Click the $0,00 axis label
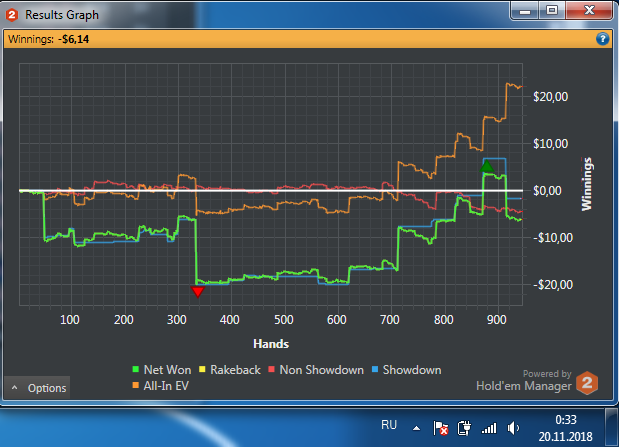619x447 pixels. (x=547, y=191)
